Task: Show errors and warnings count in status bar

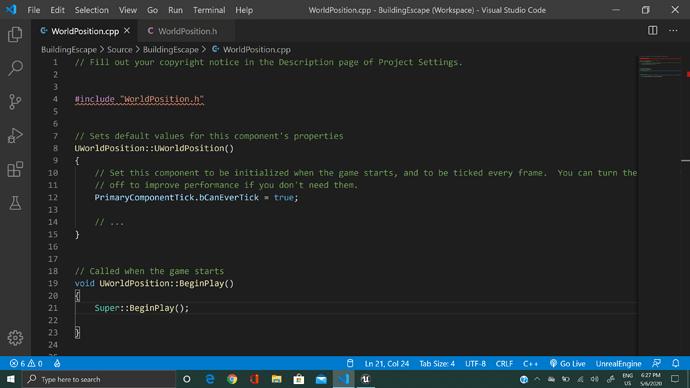Action: (26, 363)
